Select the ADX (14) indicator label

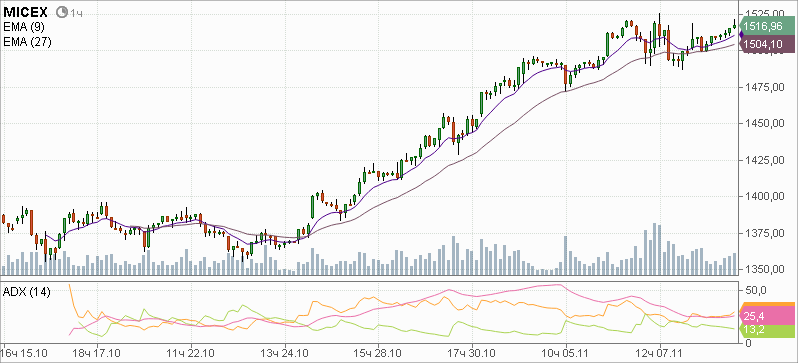coord(26,292)
